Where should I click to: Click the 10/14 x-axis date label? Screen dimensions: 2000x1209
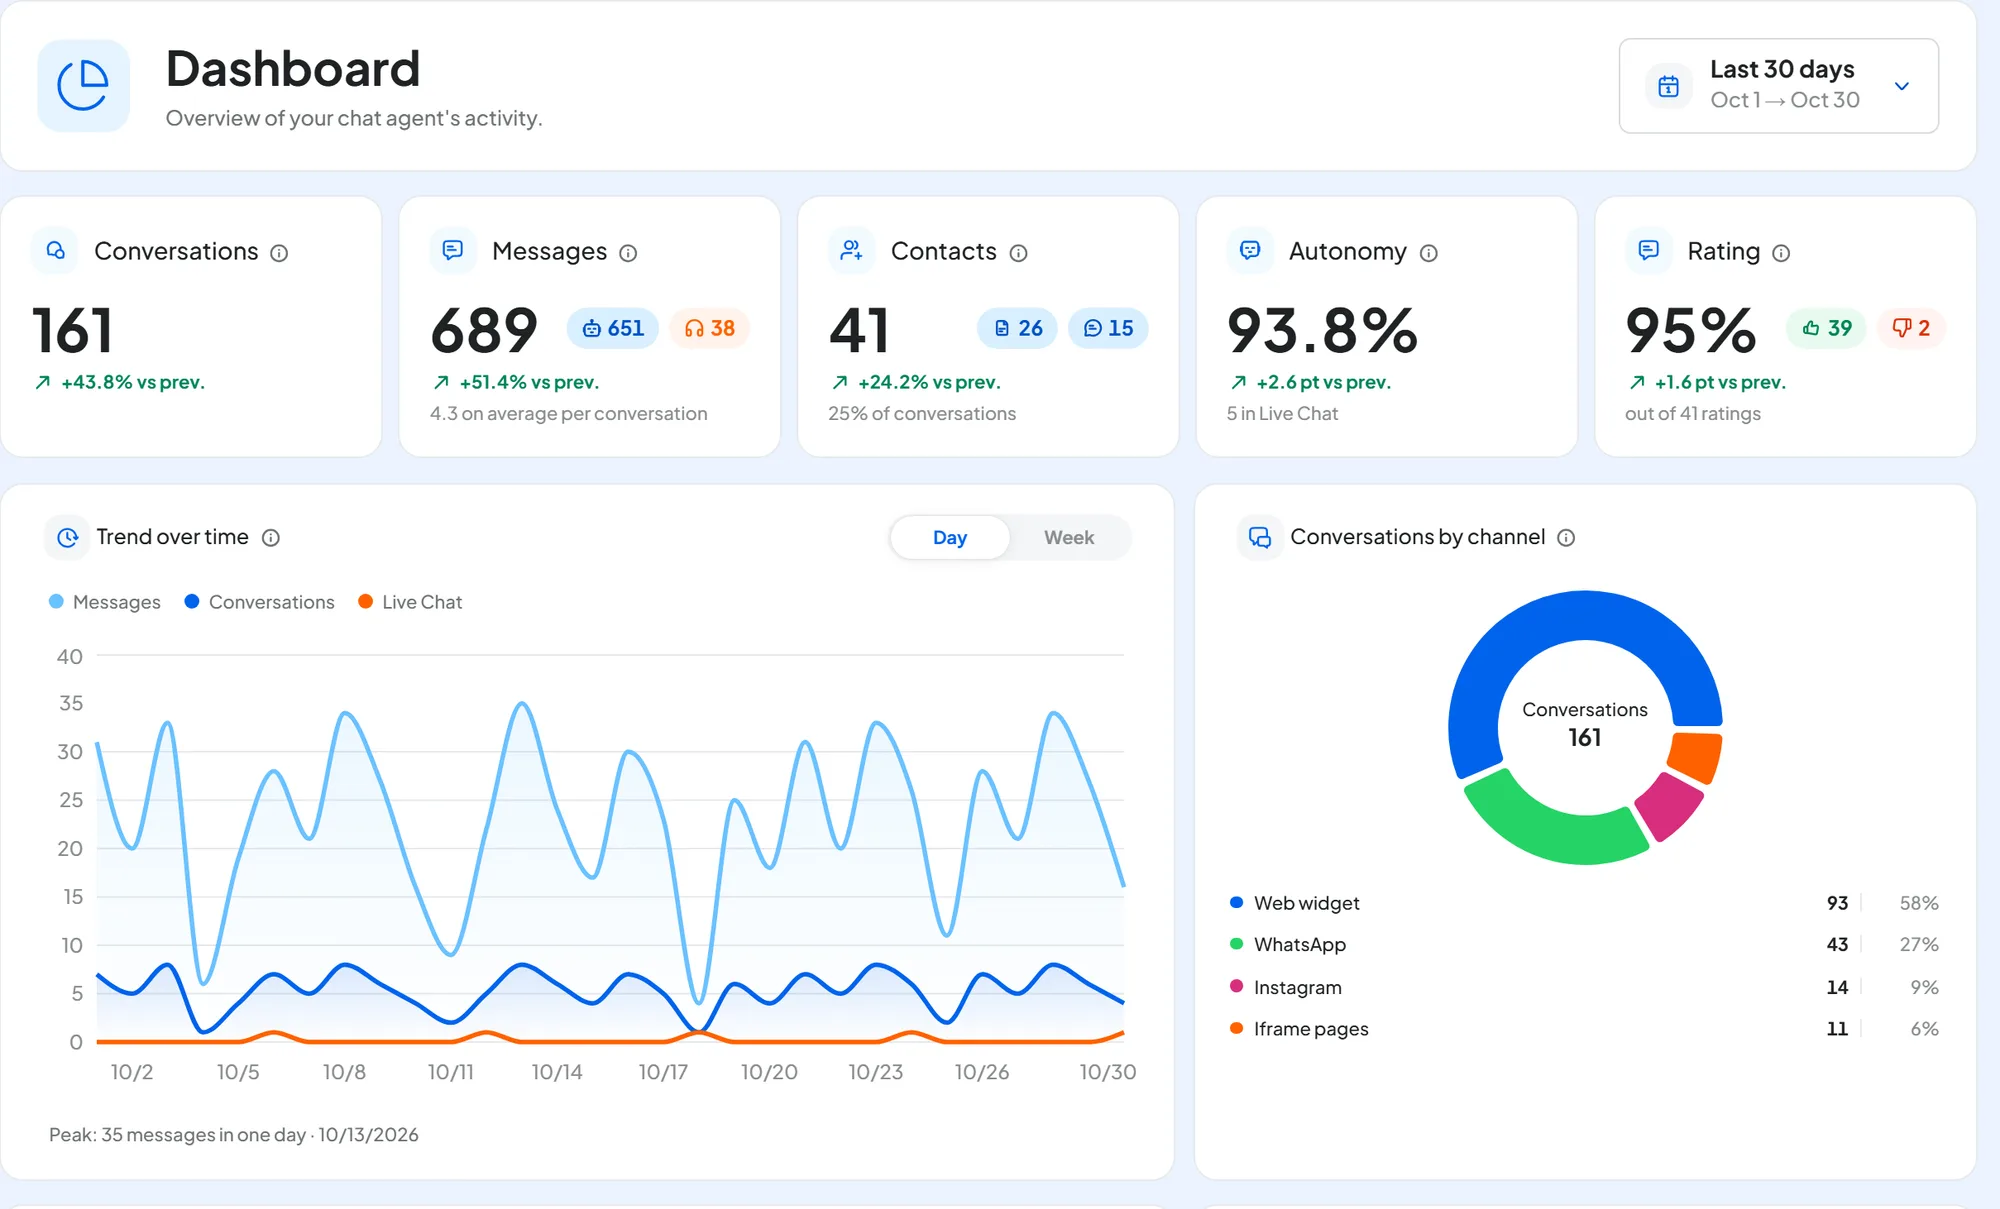coord(557,1072)
